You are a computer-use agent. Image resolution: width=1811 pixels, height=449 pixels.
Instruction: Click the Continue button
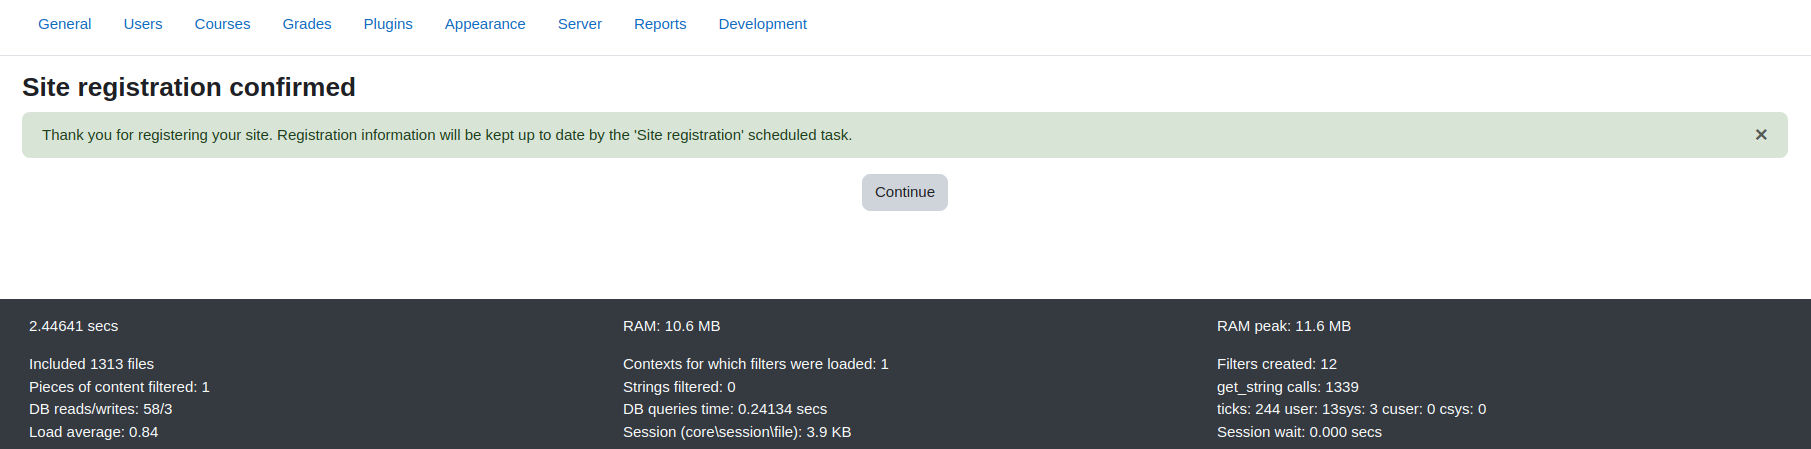click(x=905, y=192)
